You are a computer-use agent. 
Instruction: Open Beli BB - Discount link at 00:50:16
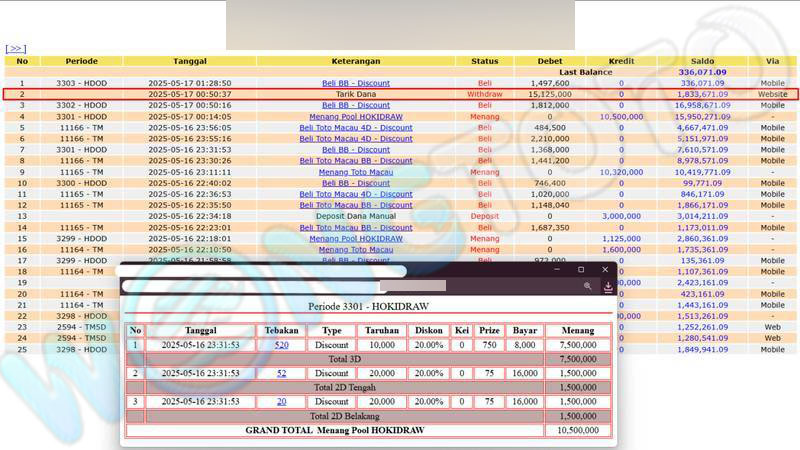pyautogui.click(x=356, y=105)
